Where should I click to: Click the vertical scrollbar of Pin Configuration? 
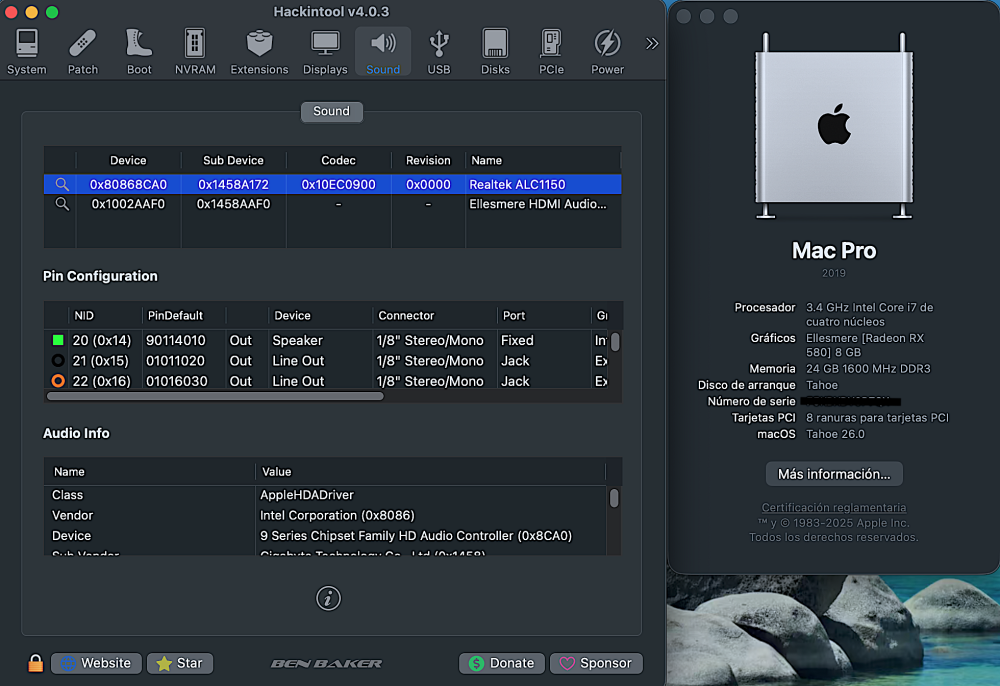(615, 342)
